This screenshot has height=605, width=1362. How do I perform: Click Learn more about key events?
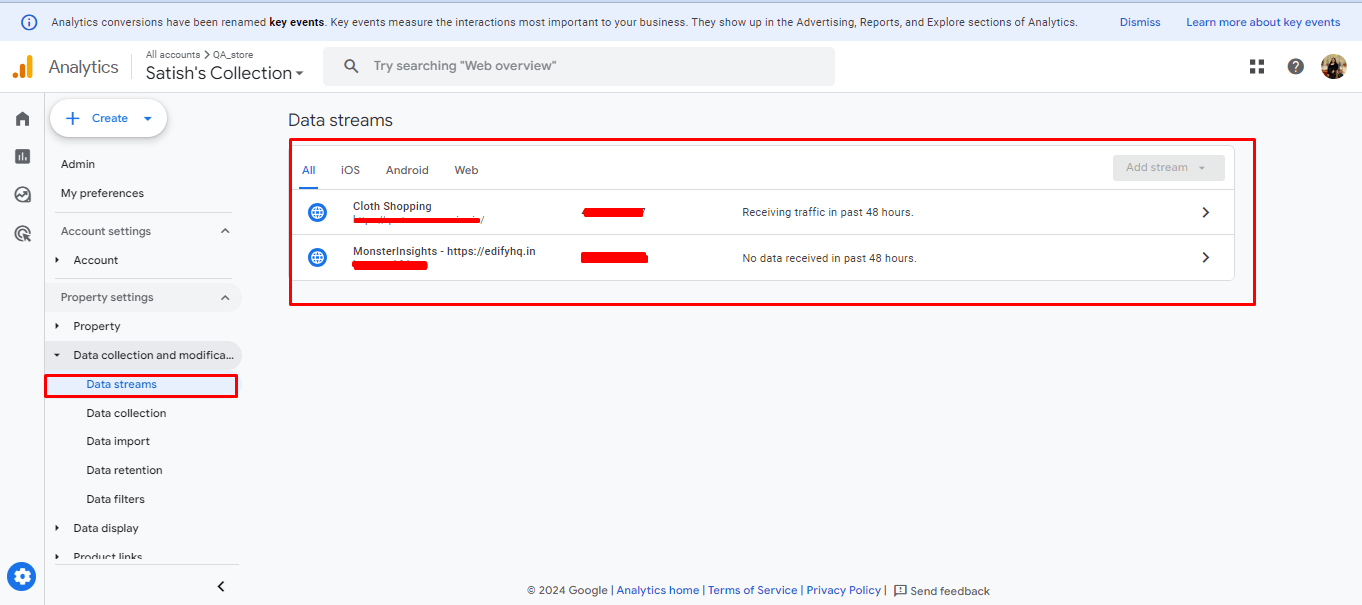[1263, 22]
